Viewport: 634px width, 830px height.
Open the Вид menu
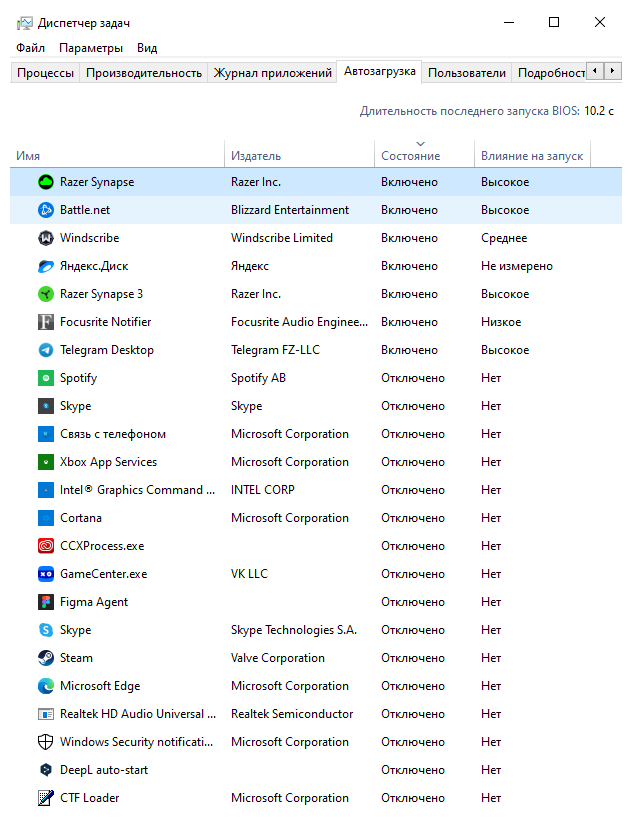147,48
